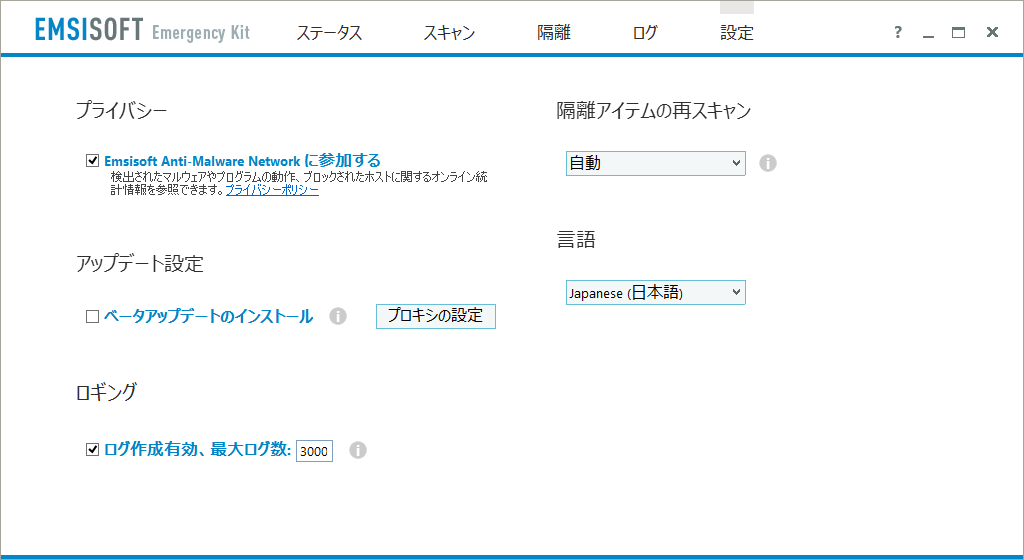The width and height of the screenshot is (1024, 560).
Task: Show info icon beside 自動 rescan dropdown
Action: [x=768, y=163]
